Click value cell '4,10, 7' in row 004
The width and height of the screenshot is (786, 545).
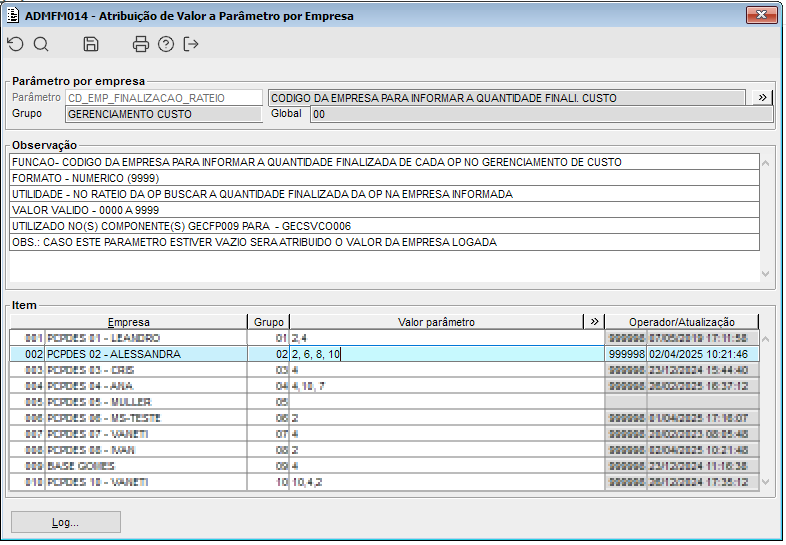point(447,386)
